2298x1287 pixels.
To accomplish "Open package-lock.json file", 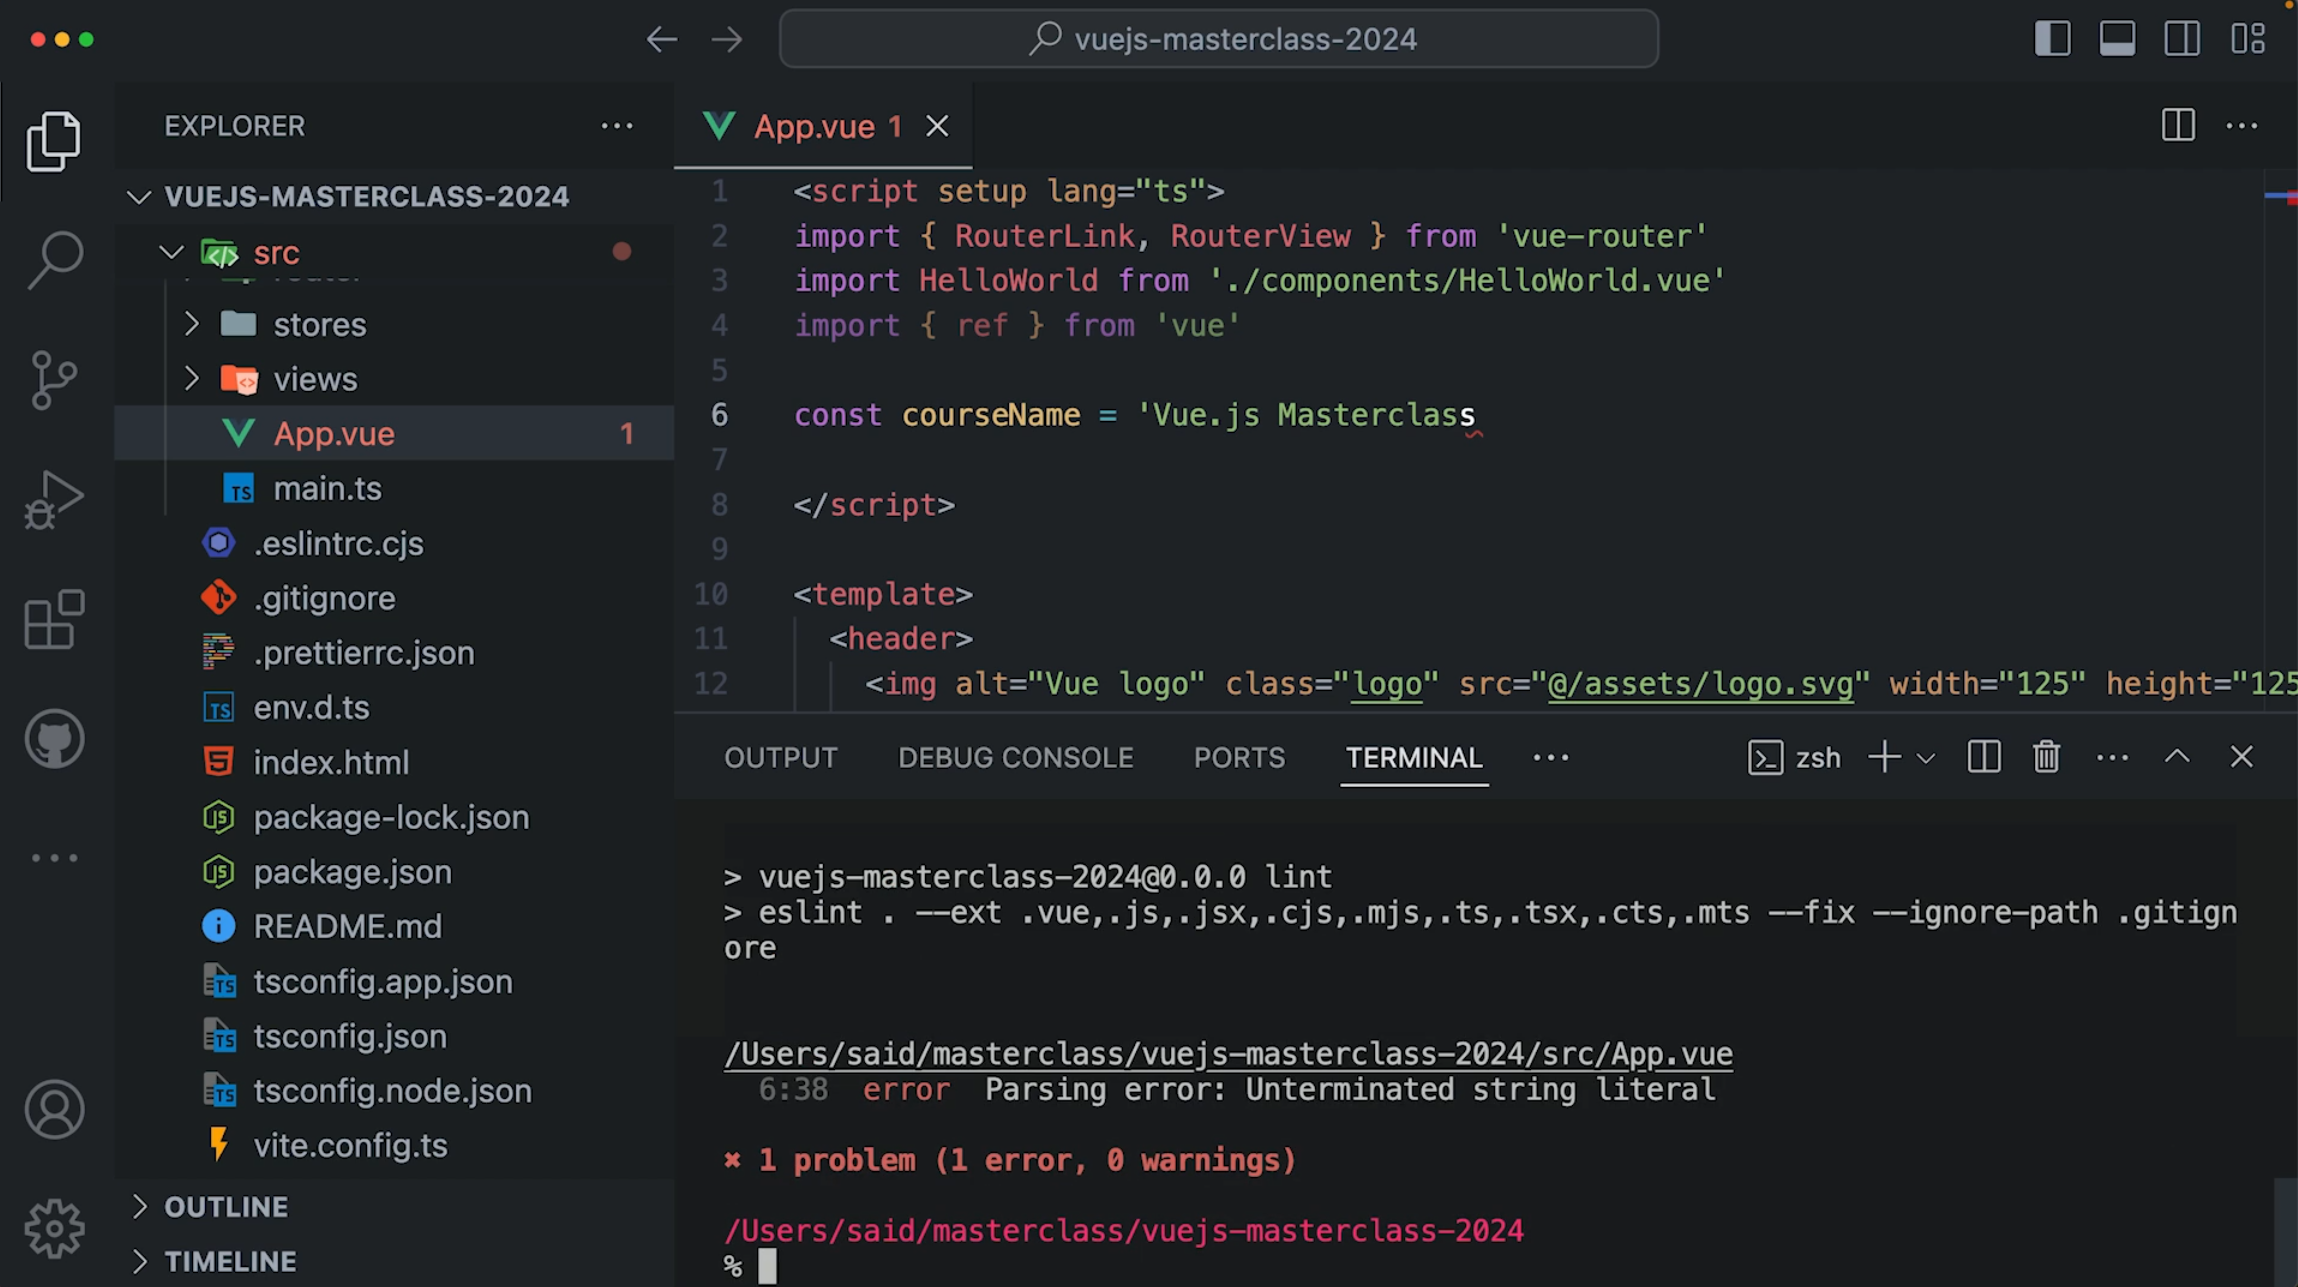I will 394,817.
